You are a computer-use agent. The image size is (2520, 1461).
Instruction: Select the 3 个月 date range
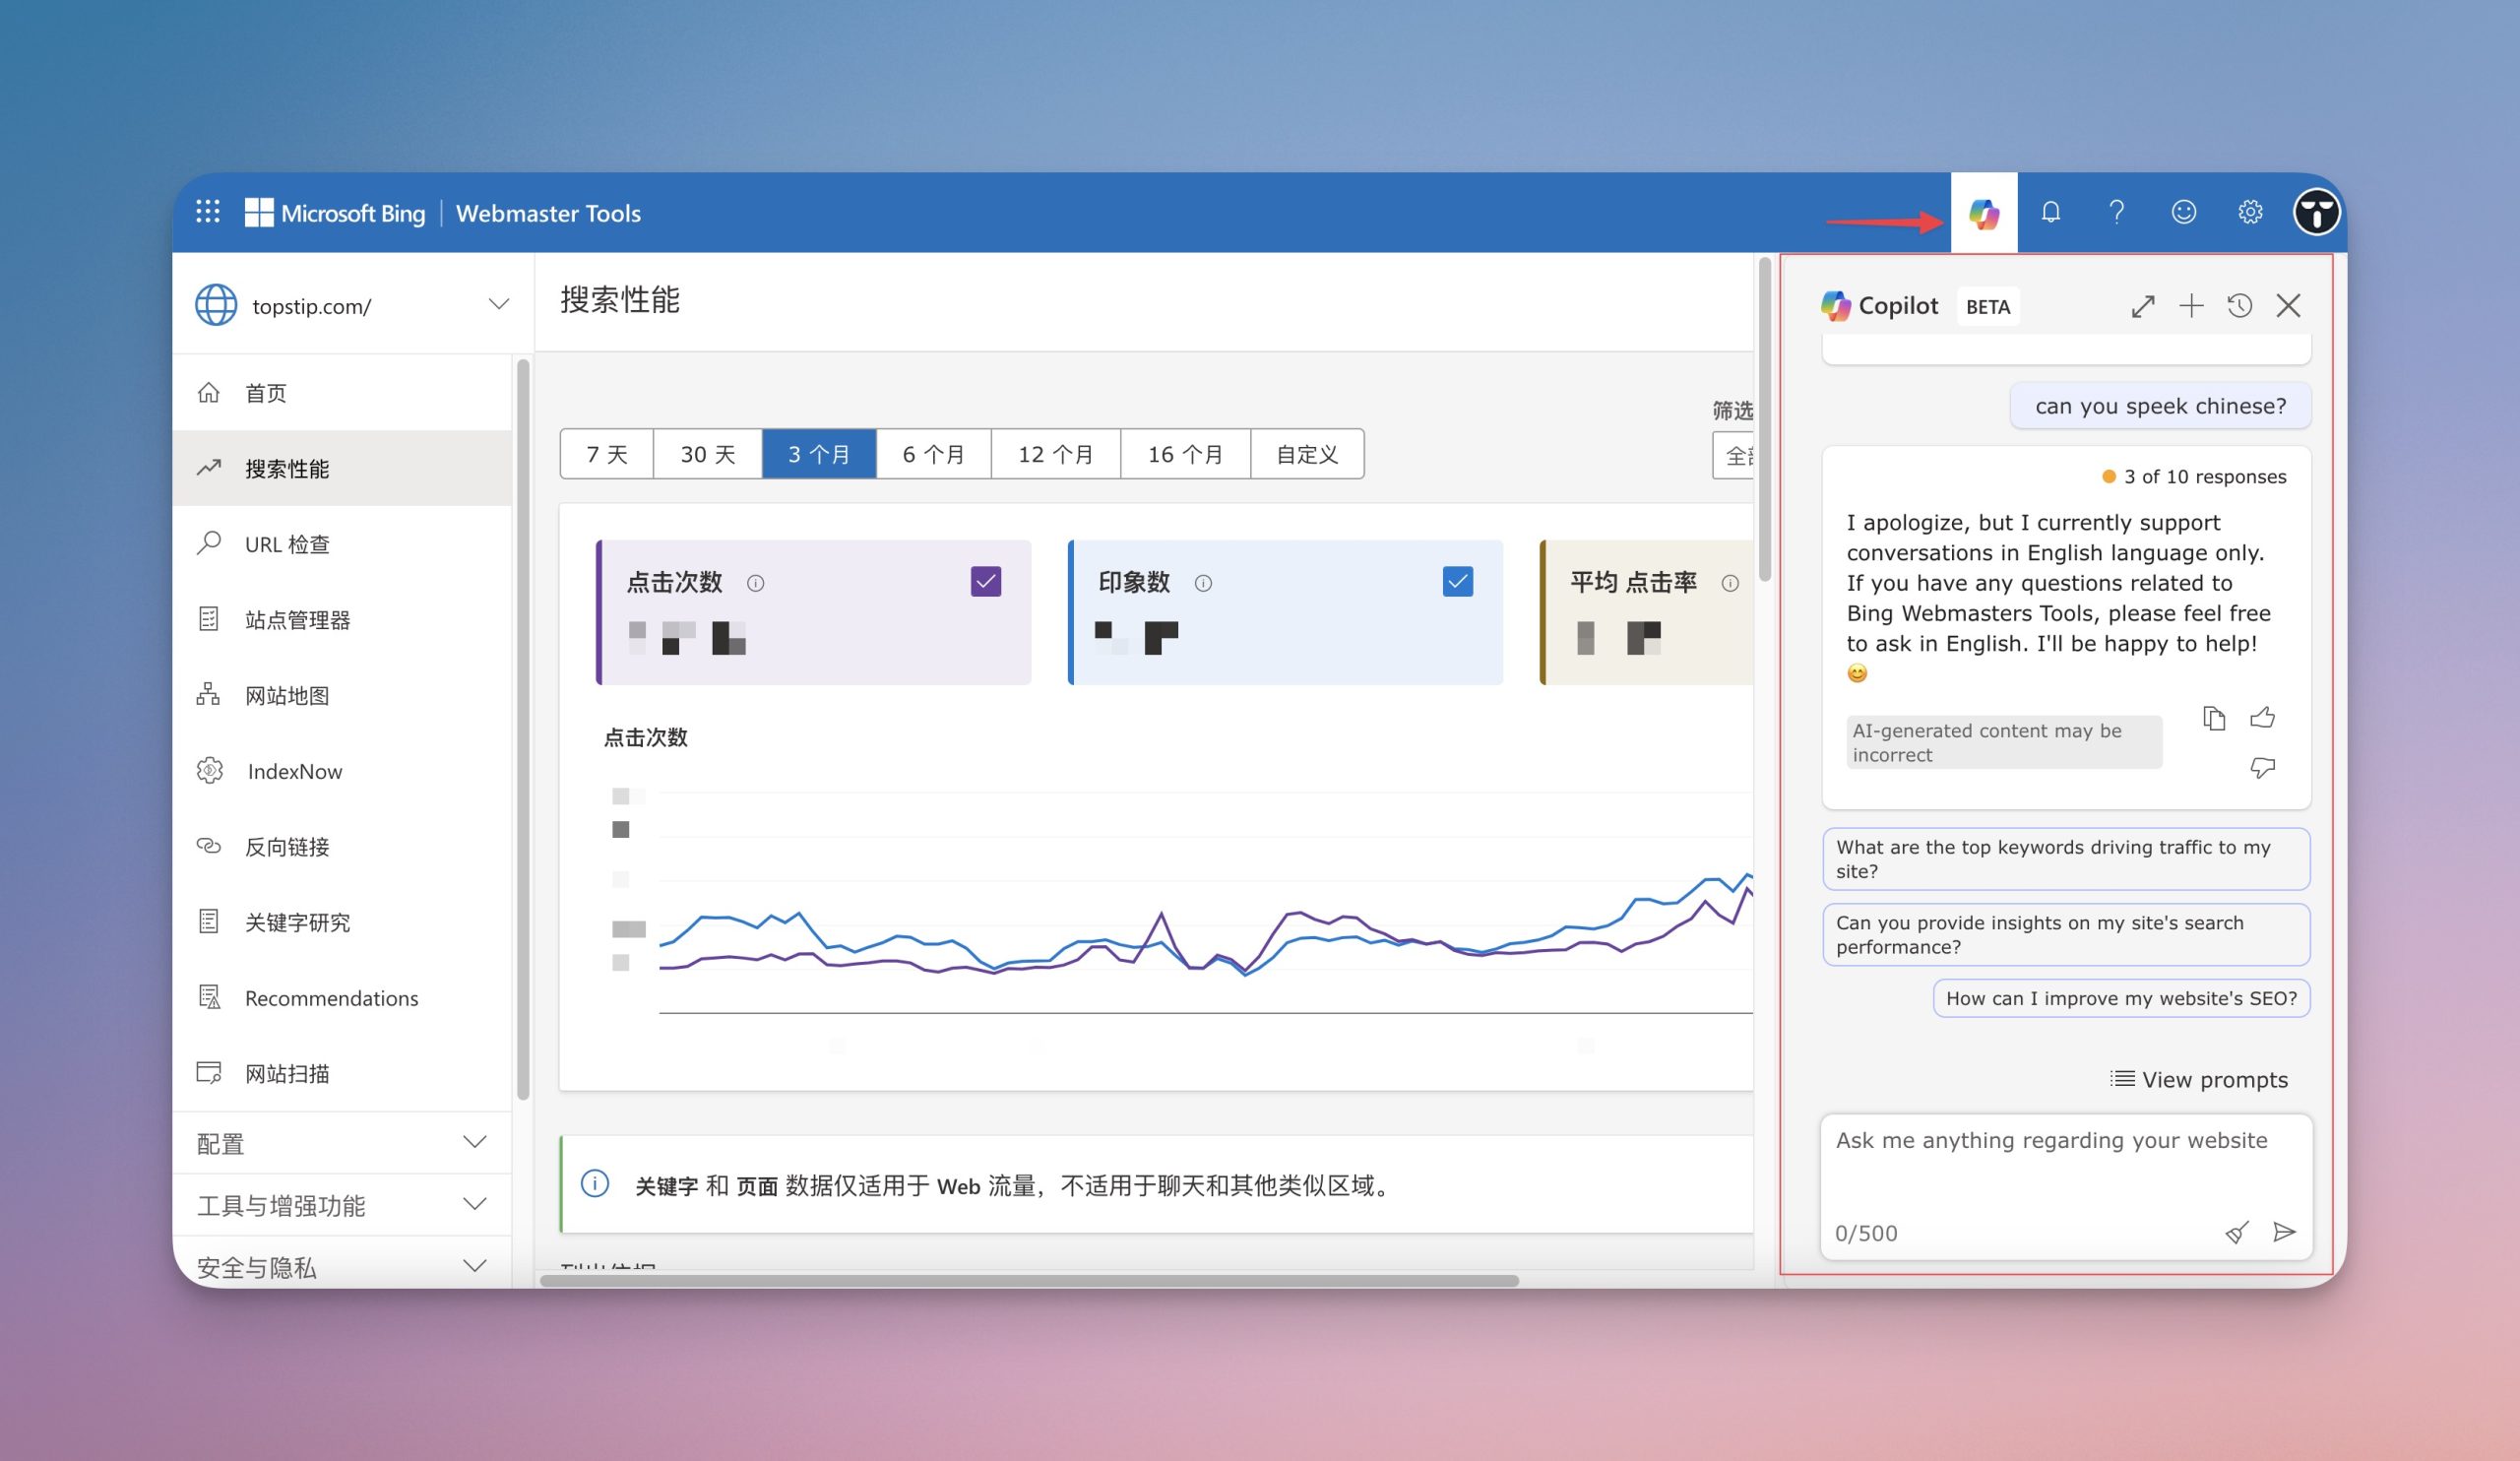pyautogui.click(x=819, y=454)
